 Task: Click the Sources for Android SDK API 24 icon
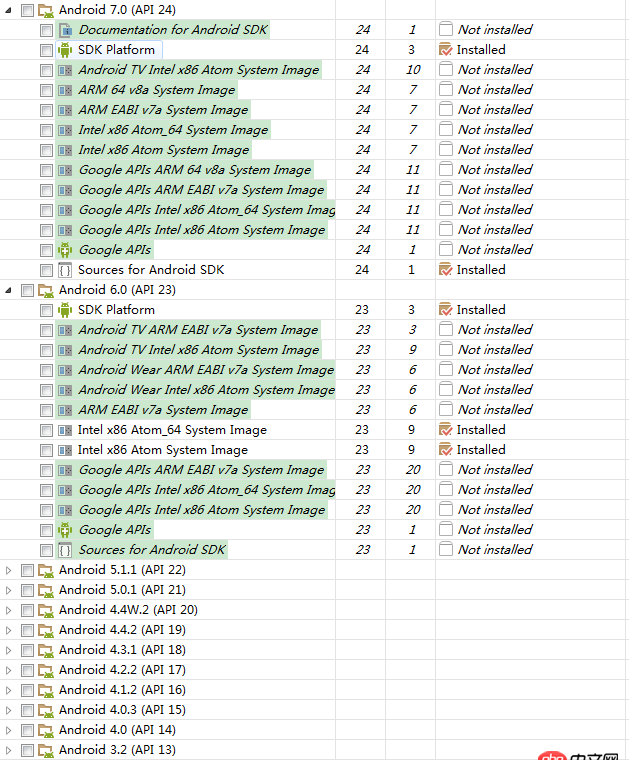[x=65, y=270]
